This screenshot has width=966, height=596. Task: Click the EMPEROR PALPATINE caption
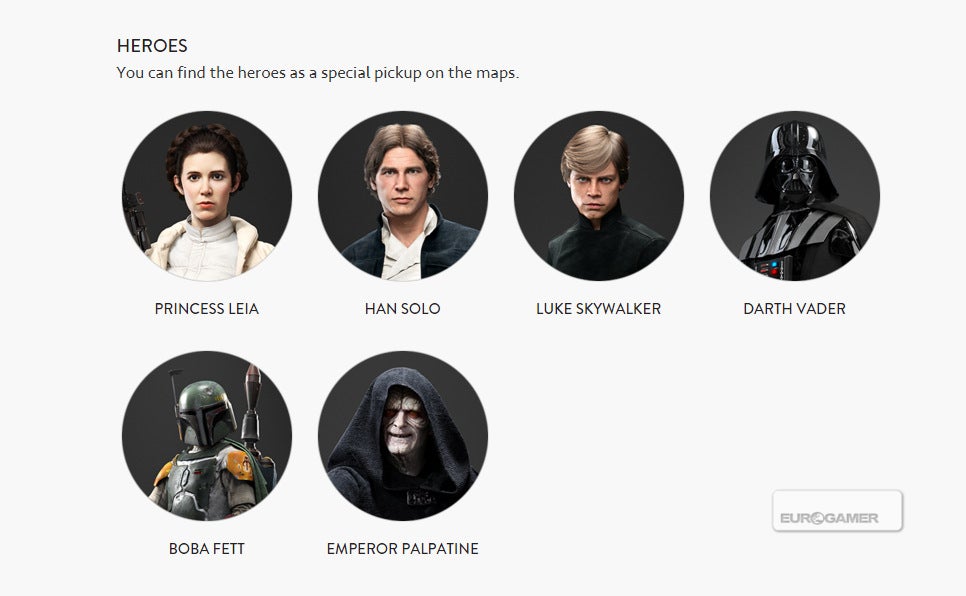402,549
